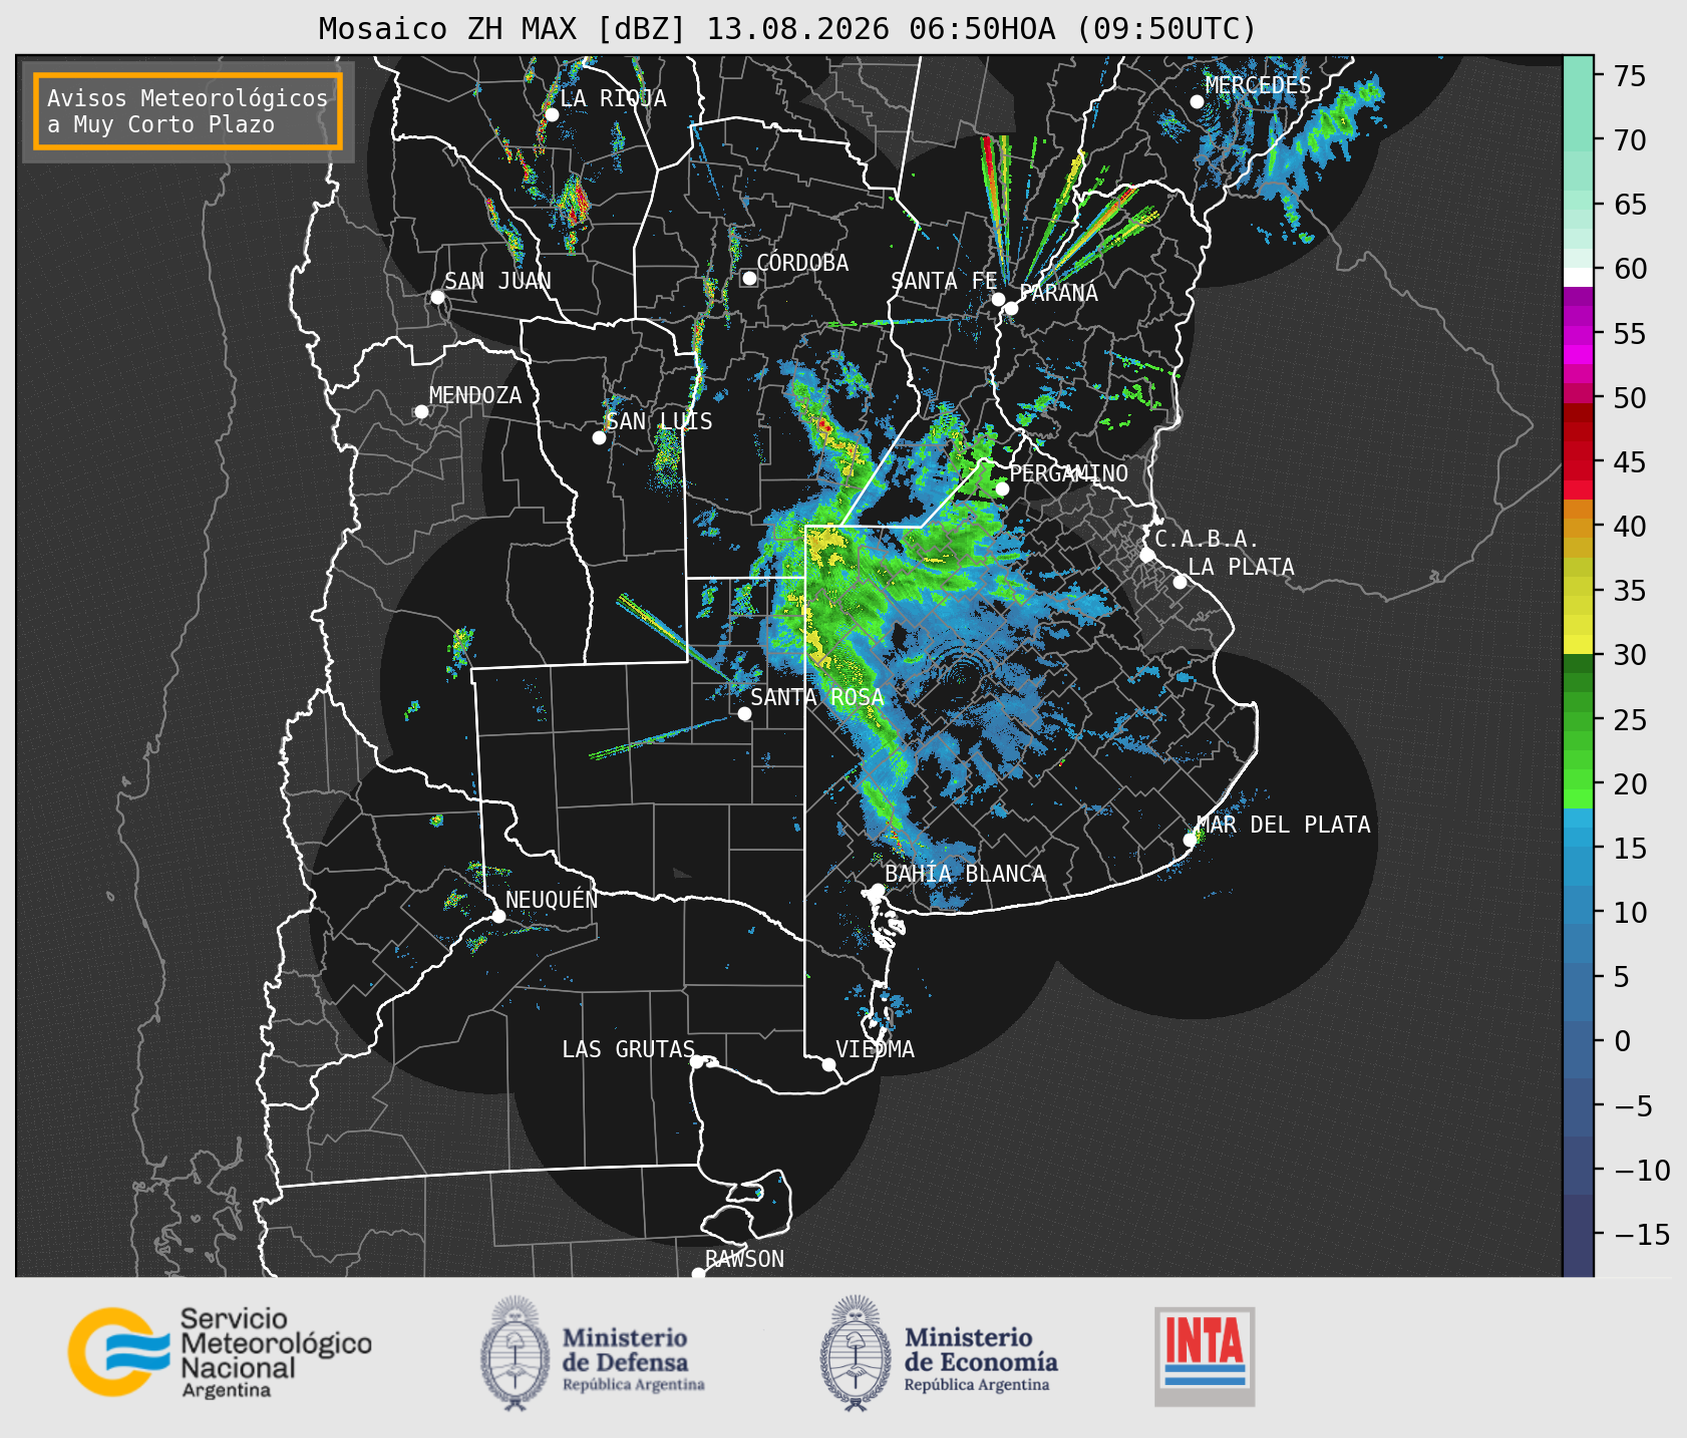Select the Neuquén city marker
Viewport: 1687px width, 1438px height.
coord(498,916)
